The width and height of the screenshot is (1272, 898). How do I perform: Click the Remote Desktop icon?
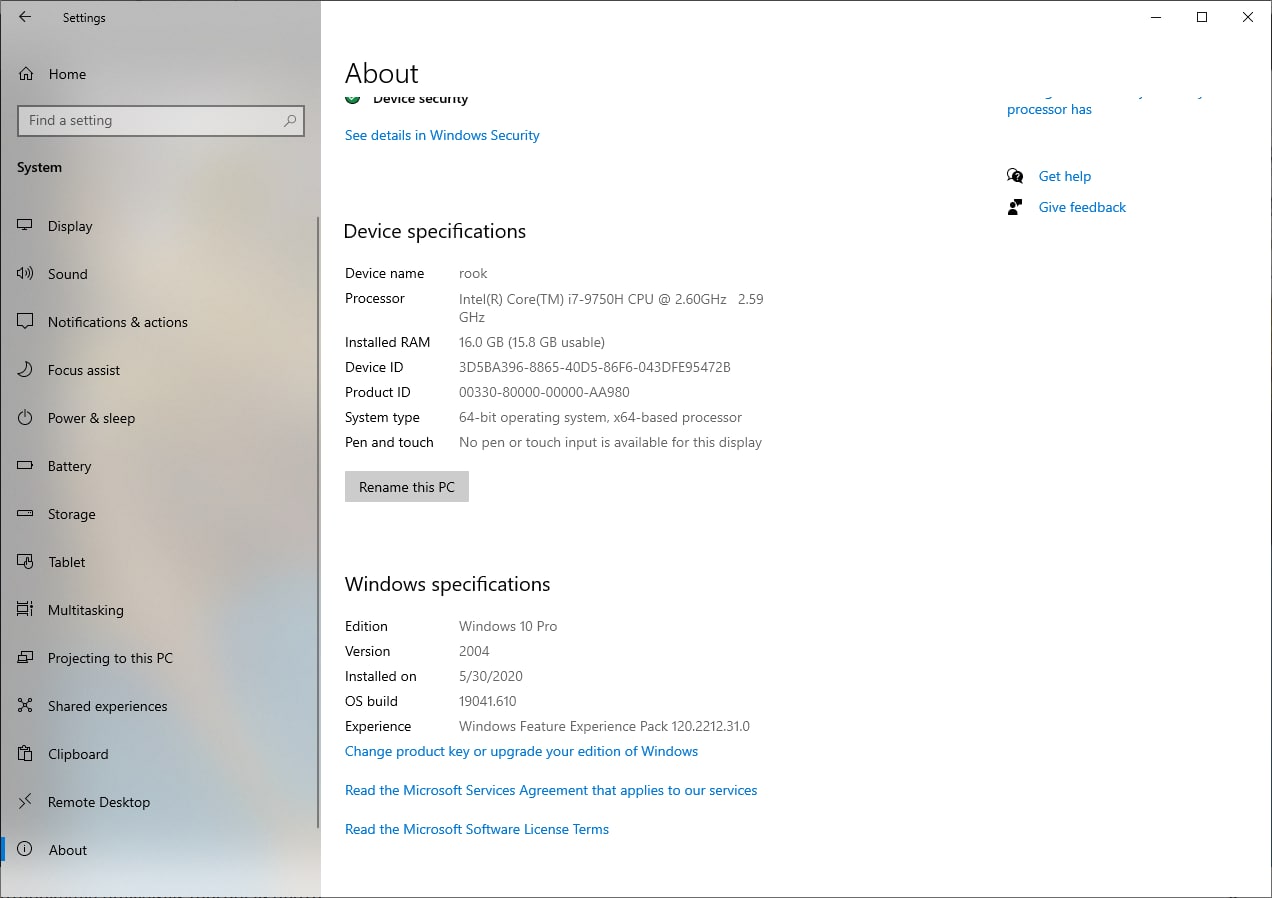(26, 802)
